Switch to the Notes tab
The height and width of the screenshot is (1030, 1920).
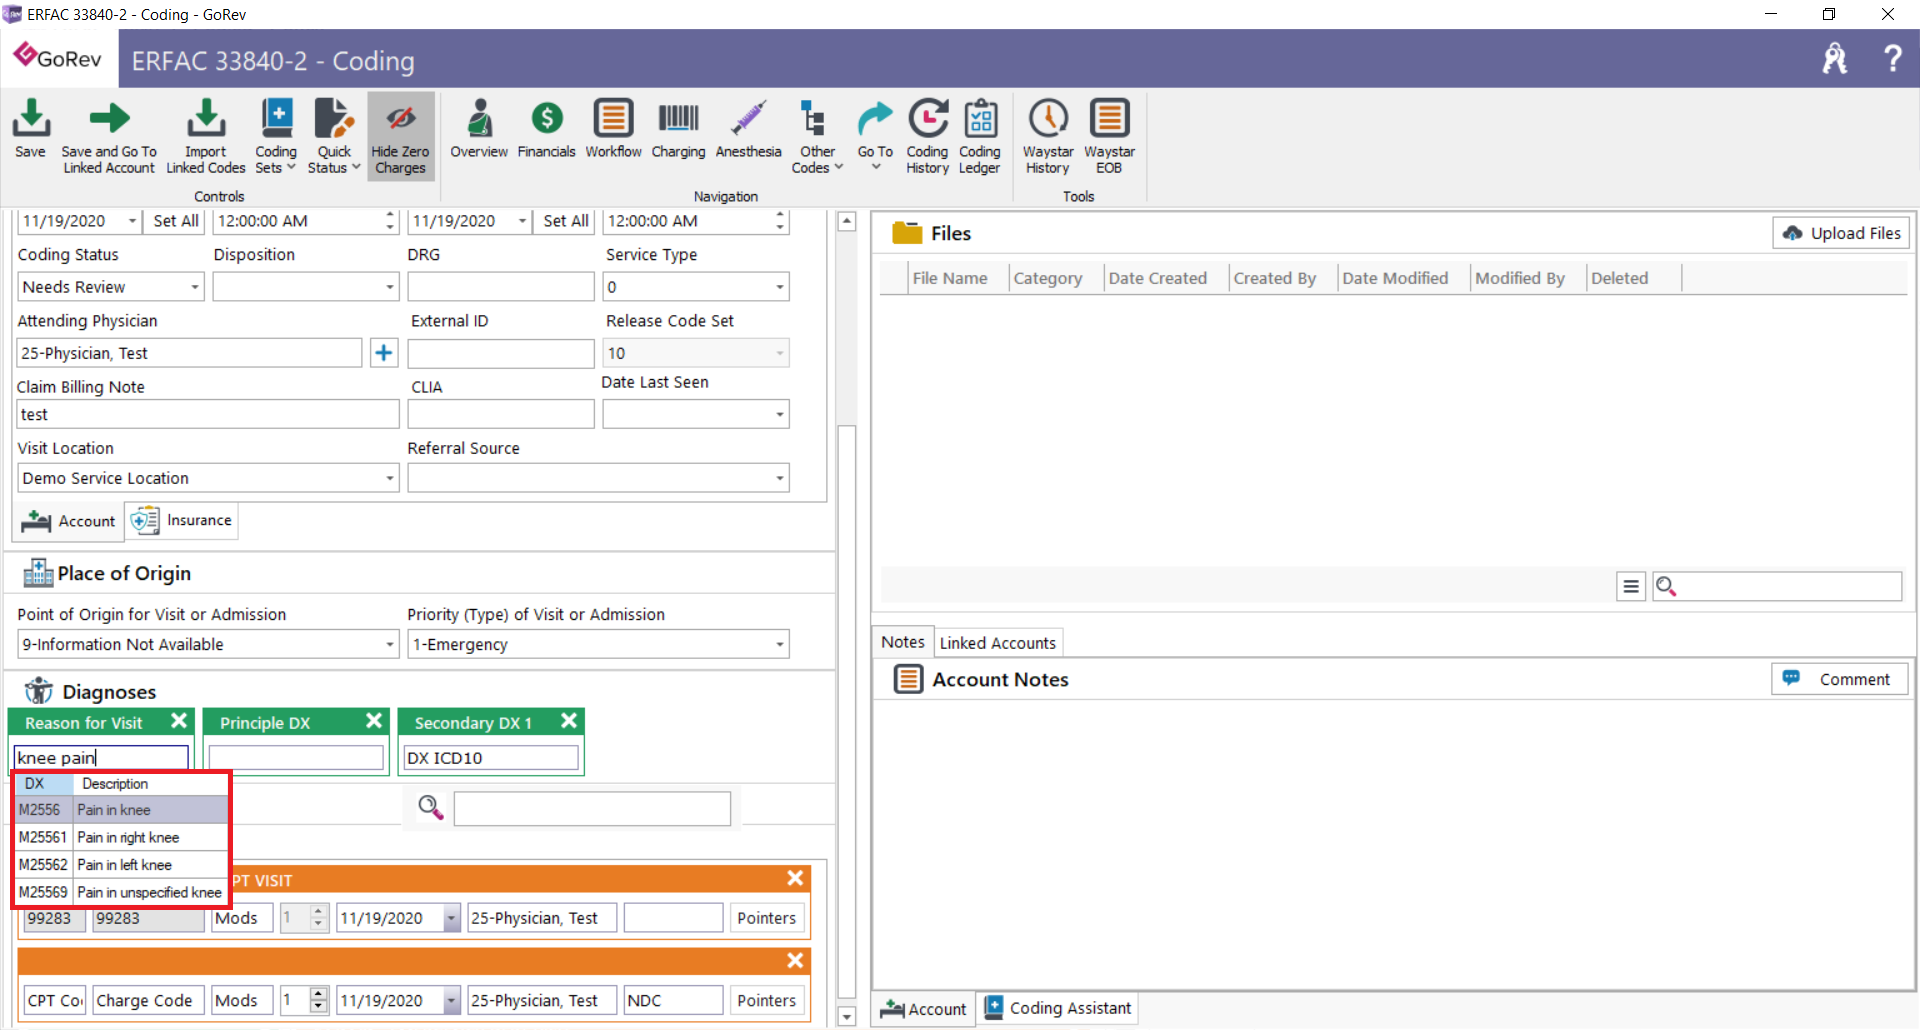tap(902, 642)
